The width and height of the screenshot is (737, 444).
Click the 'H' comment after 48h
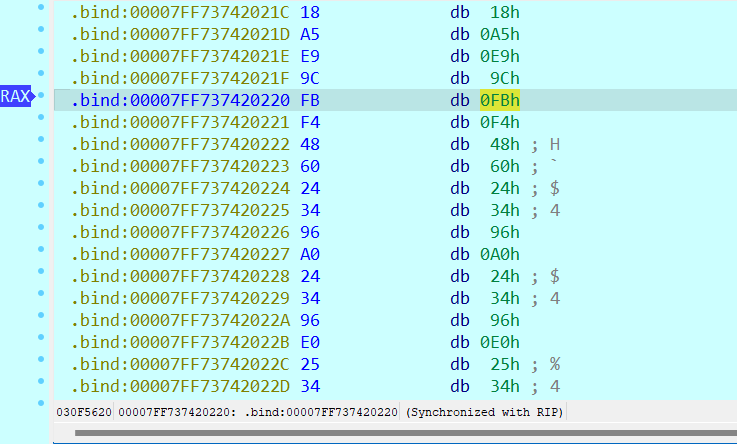click(555, 144)
